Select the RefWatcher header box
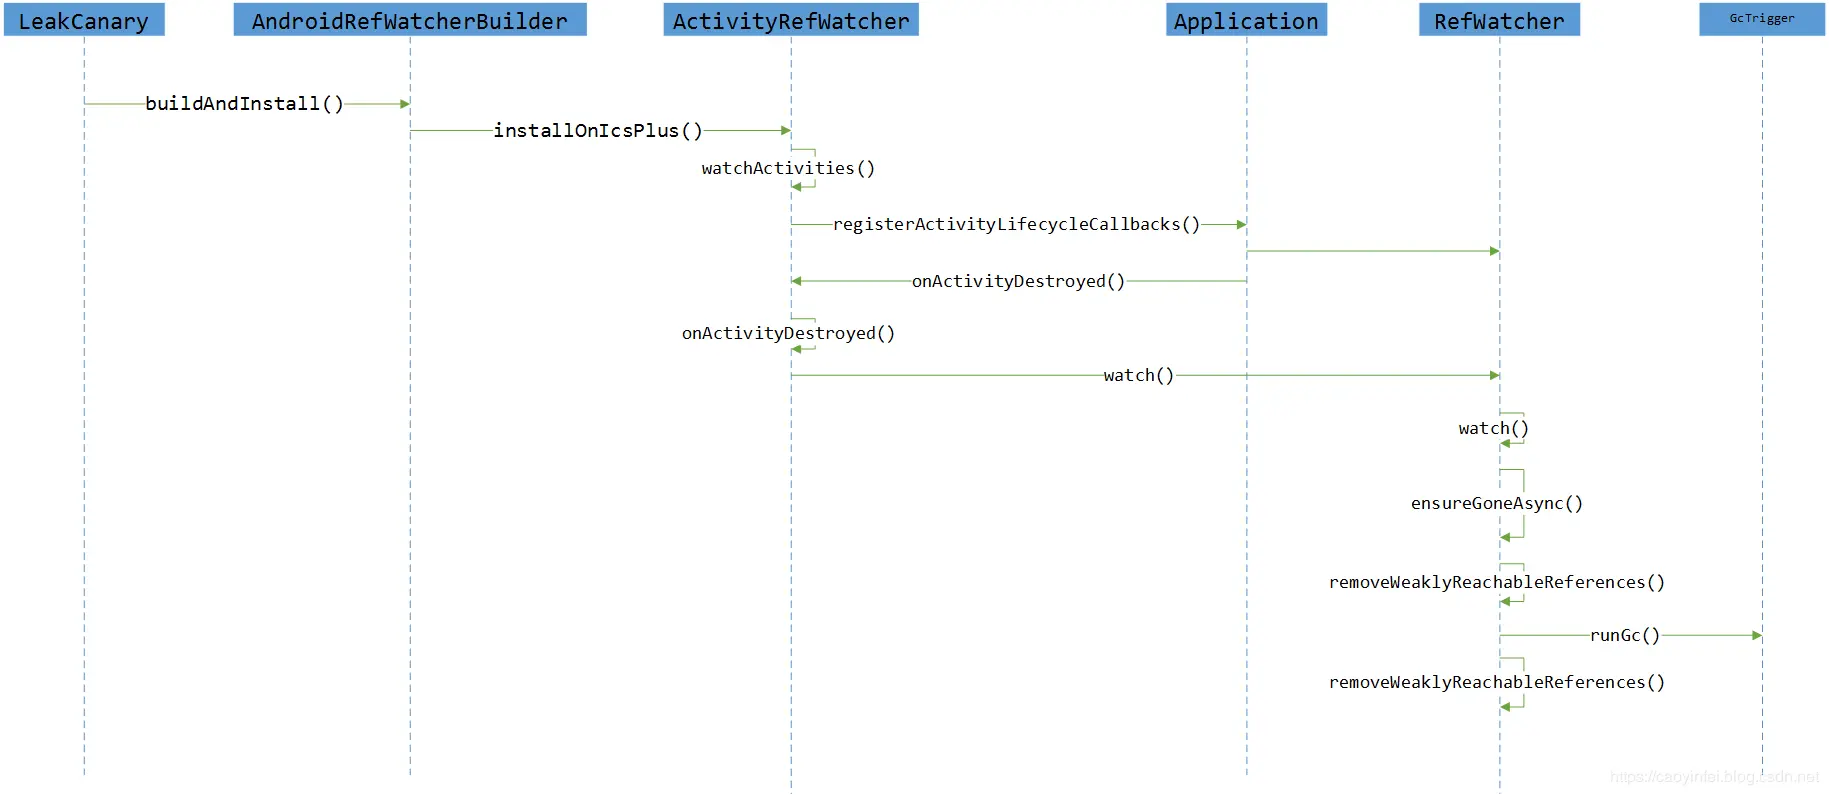The width and height of the screenshot is (1829, 795). point(1499,20)
